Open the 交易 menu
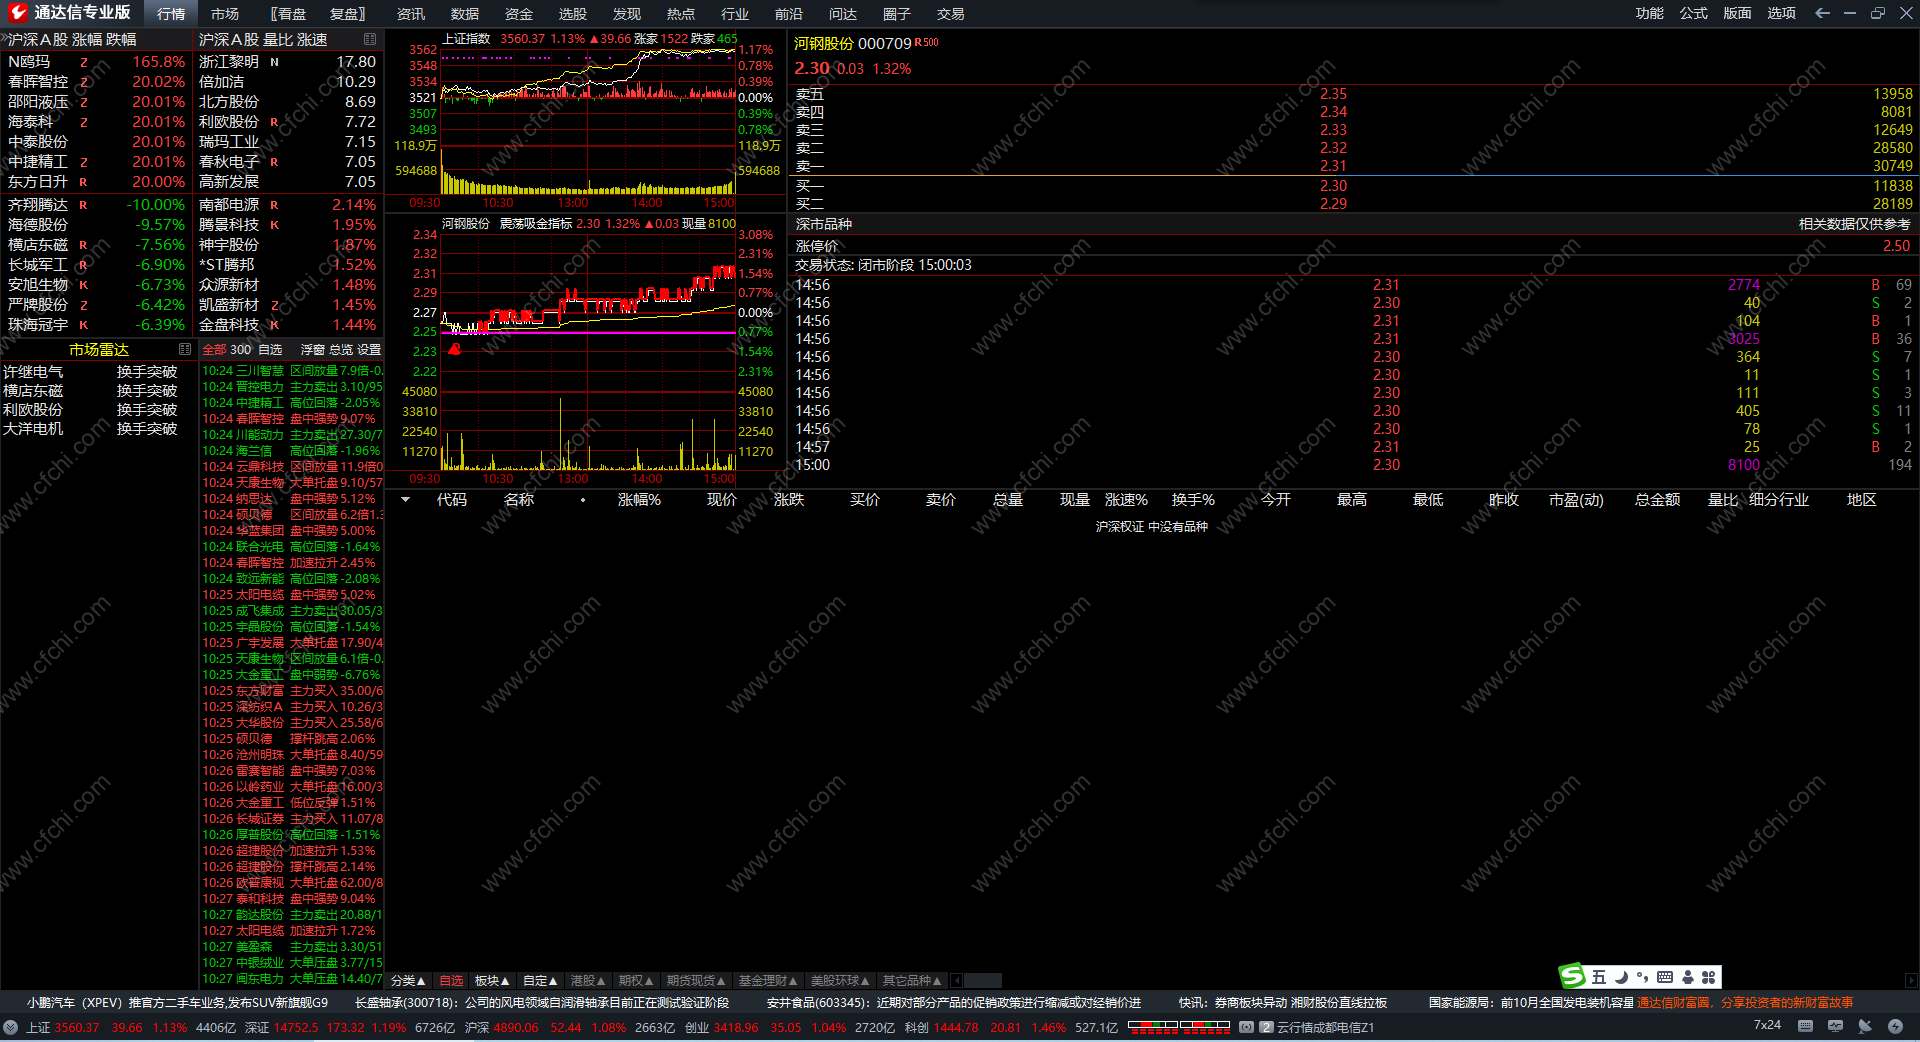This screenshot has height=1042, width=1920. point(951,14)
